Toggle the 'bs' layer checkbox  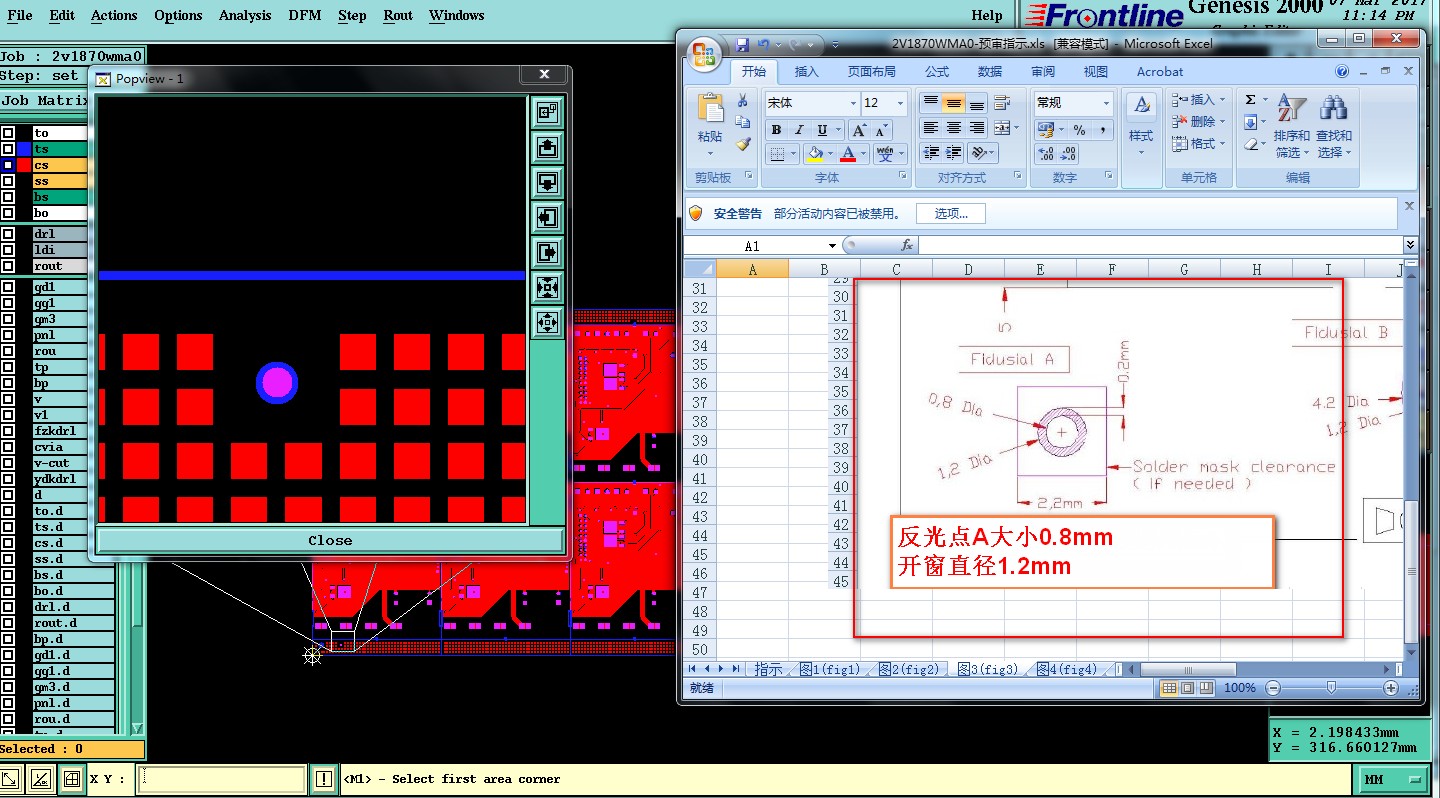pyautogui.click(x=8, y=197)
